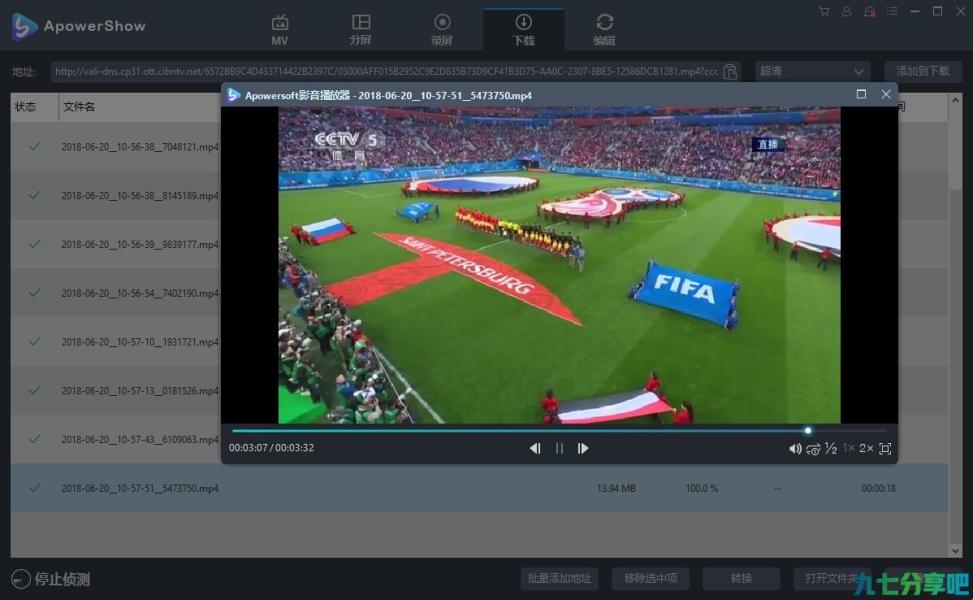Click the 100.0 % progress cell

pos(702,489)
